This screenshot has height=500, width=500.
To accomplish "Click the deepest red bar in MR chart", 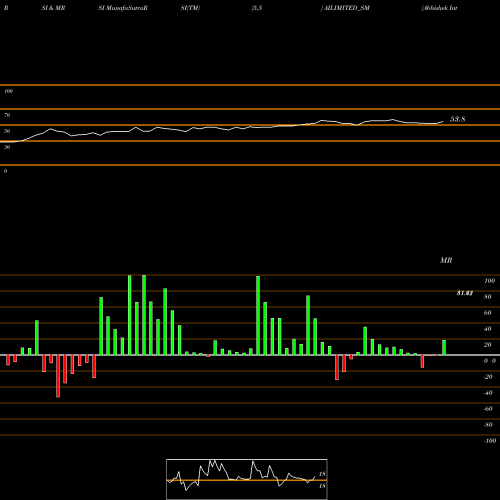I will coord(58,376).
